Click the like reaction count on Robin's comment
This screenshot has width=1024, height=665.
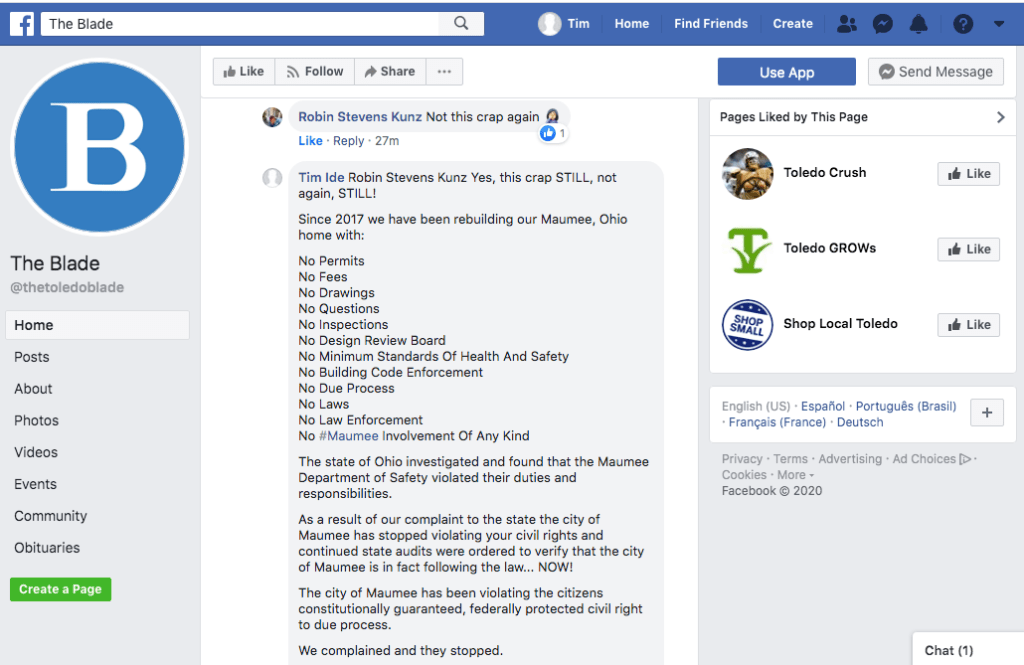click(x=553, y=133)
